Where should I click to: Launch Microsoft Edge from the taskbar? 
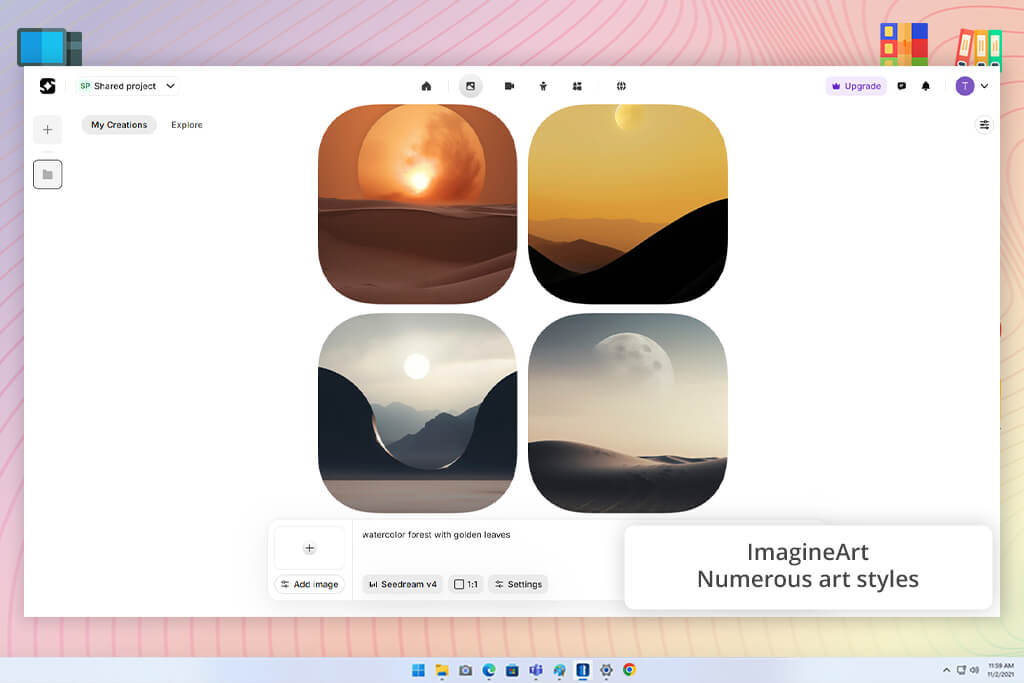pos(489,670)
